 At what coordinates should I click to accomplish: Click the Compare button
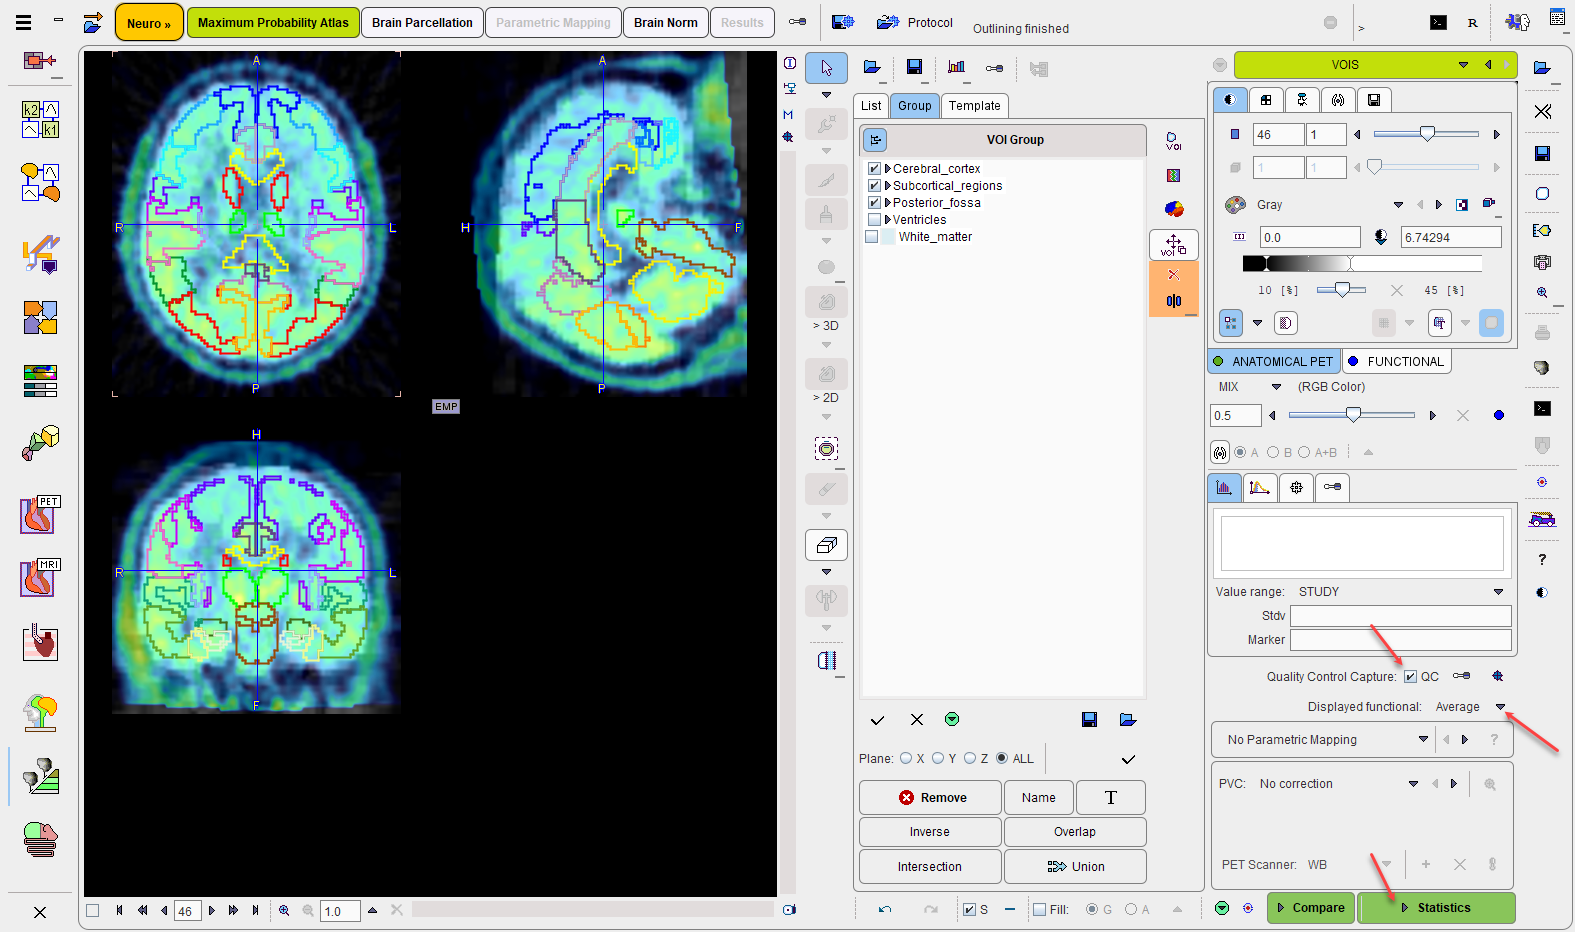1311,908
